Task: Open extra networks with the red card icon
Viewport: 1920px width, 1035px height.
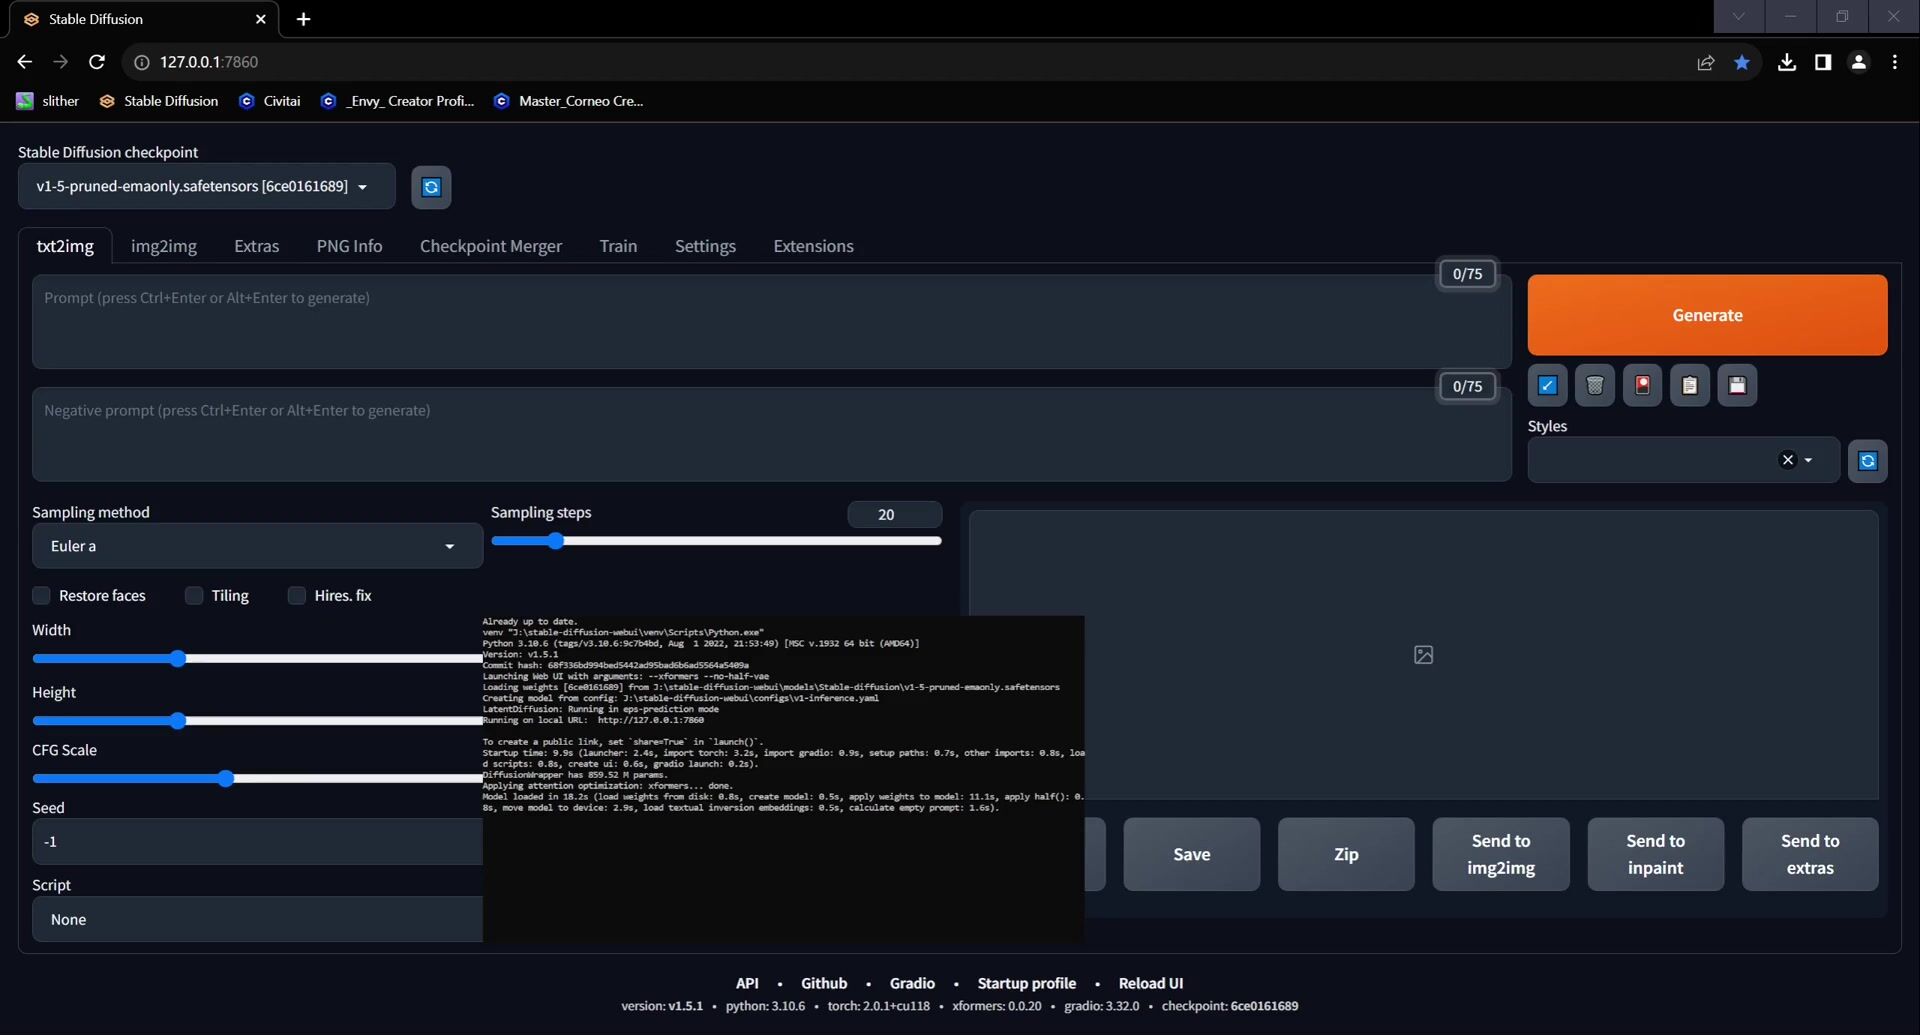Action: point(1642,386)
